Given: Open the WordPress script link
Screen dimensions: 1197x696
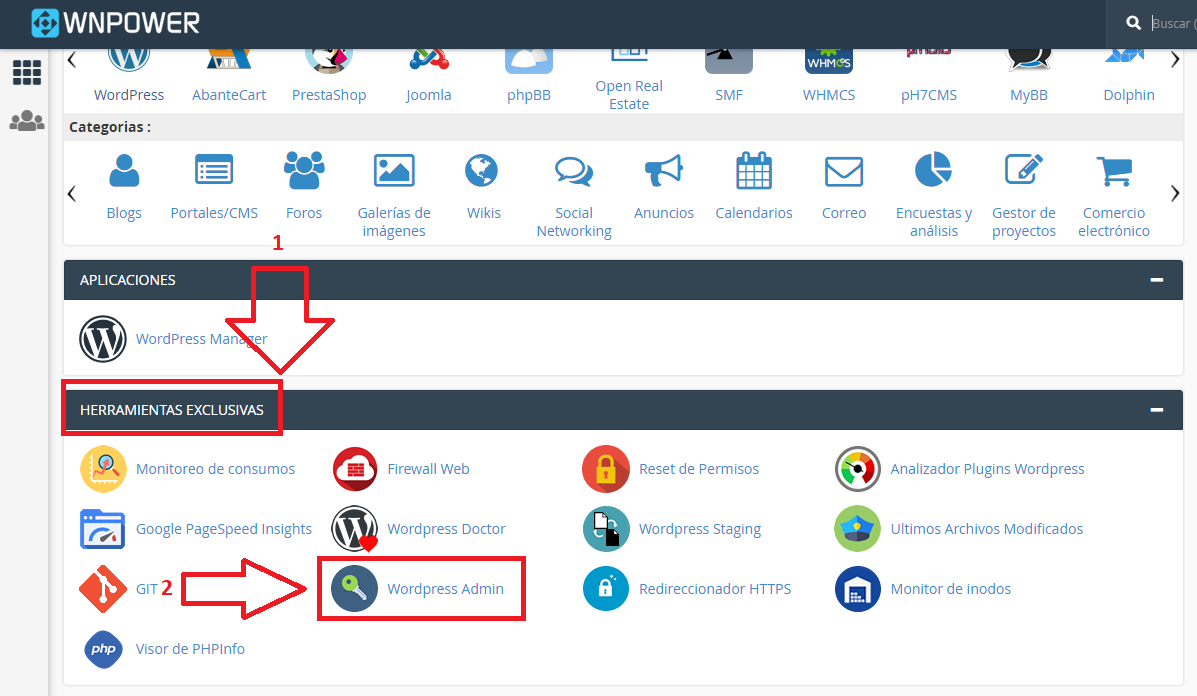Looking at the screenshot, I should [x=129, y=95].
